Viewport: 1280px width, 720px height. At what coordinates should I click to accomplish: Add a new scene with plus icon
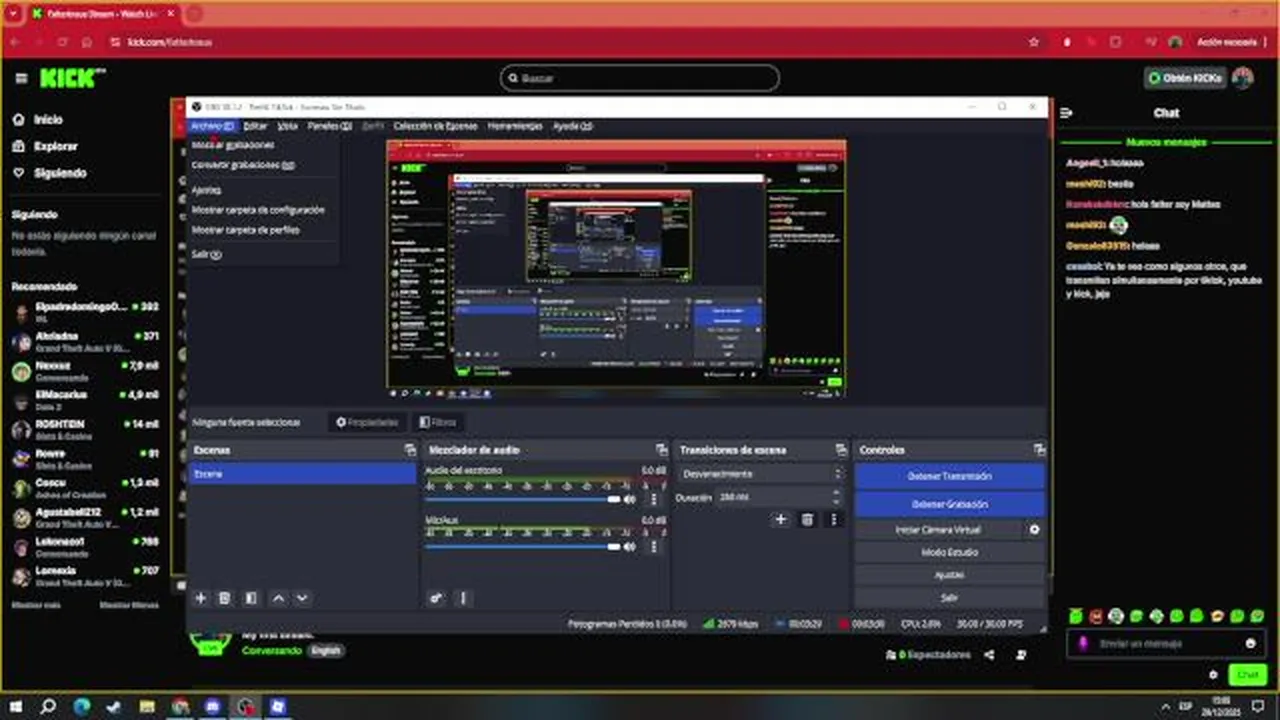click(x=200, y=598)
